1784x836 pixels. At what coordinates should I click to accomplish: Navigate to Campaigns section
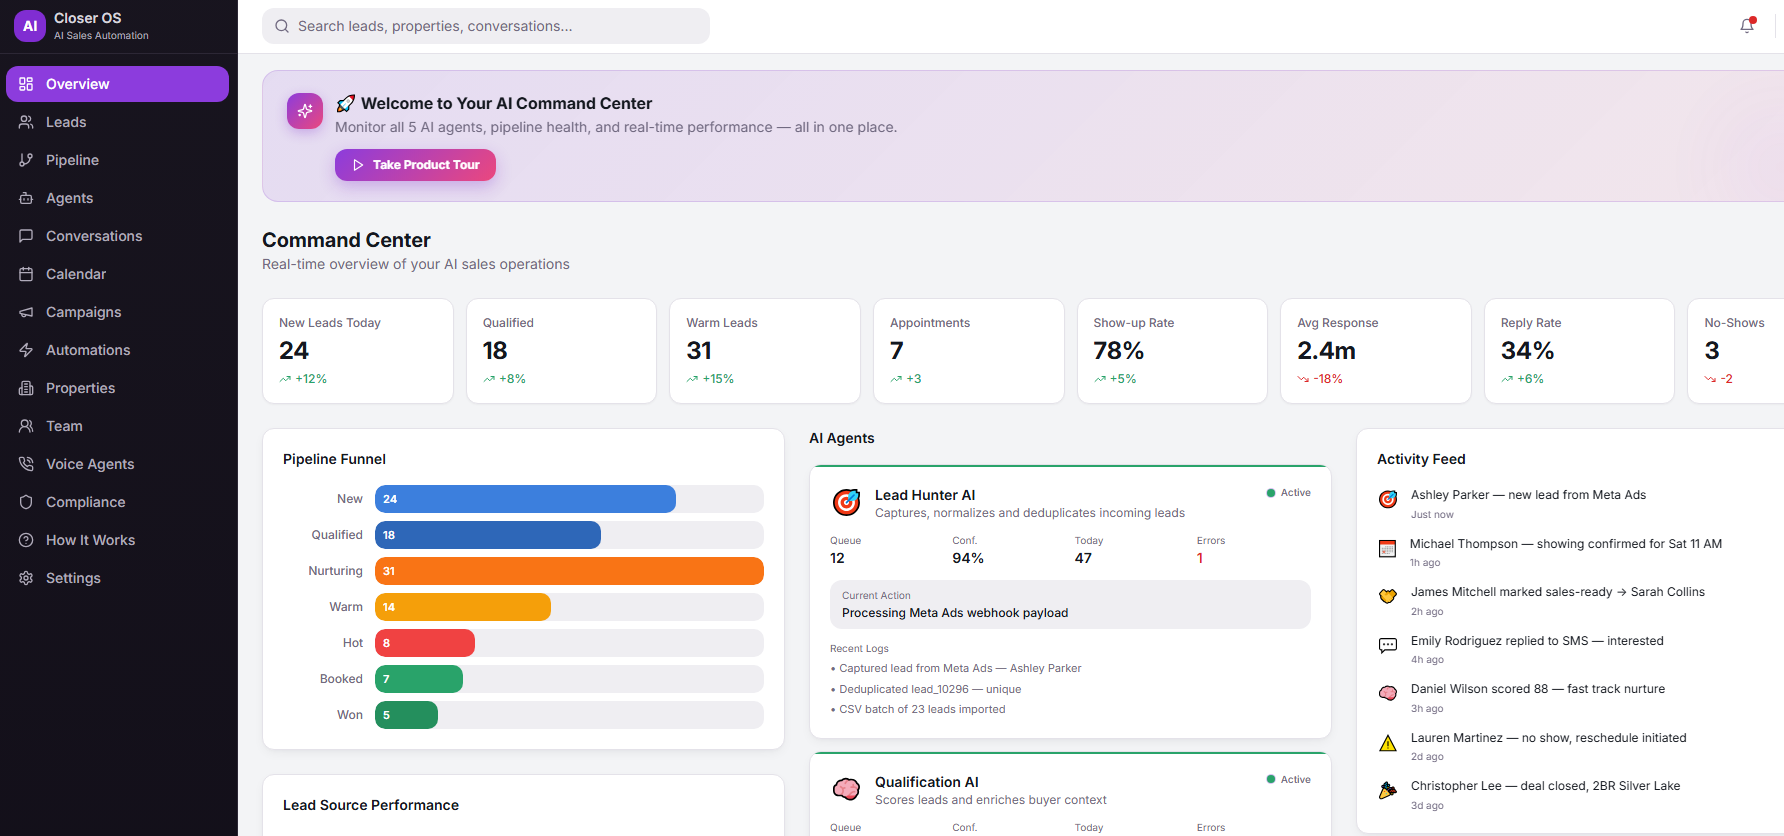pyautogui.click(x=117, y=312)
